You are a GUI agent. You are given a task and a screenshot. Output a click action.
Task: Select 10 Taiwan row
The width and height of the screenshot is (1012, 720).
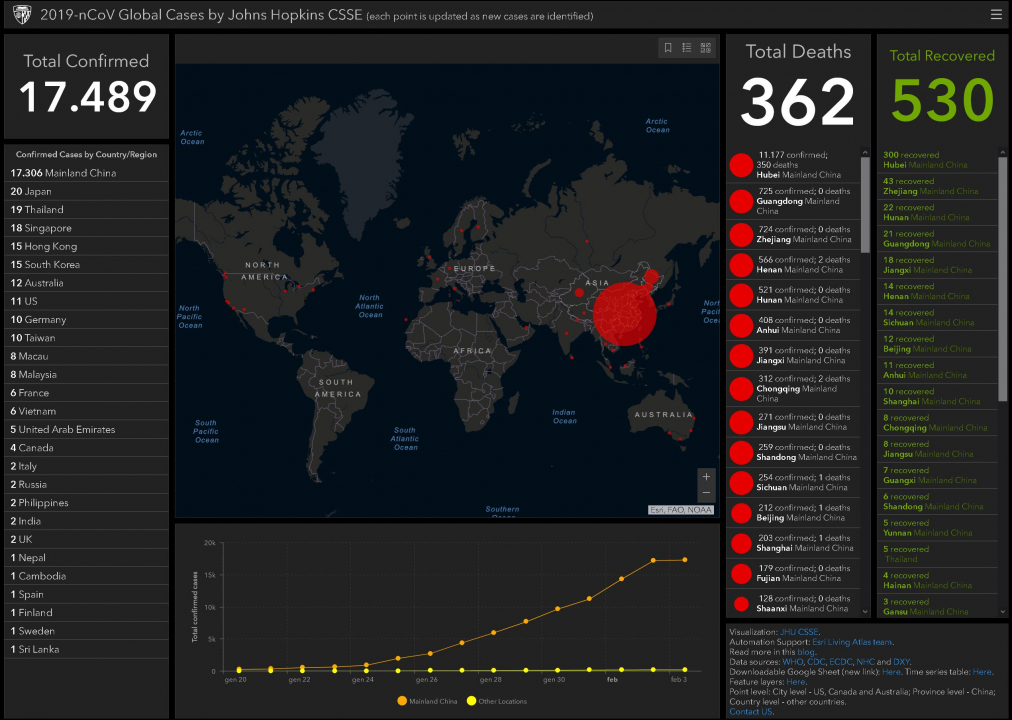point(86,337)
